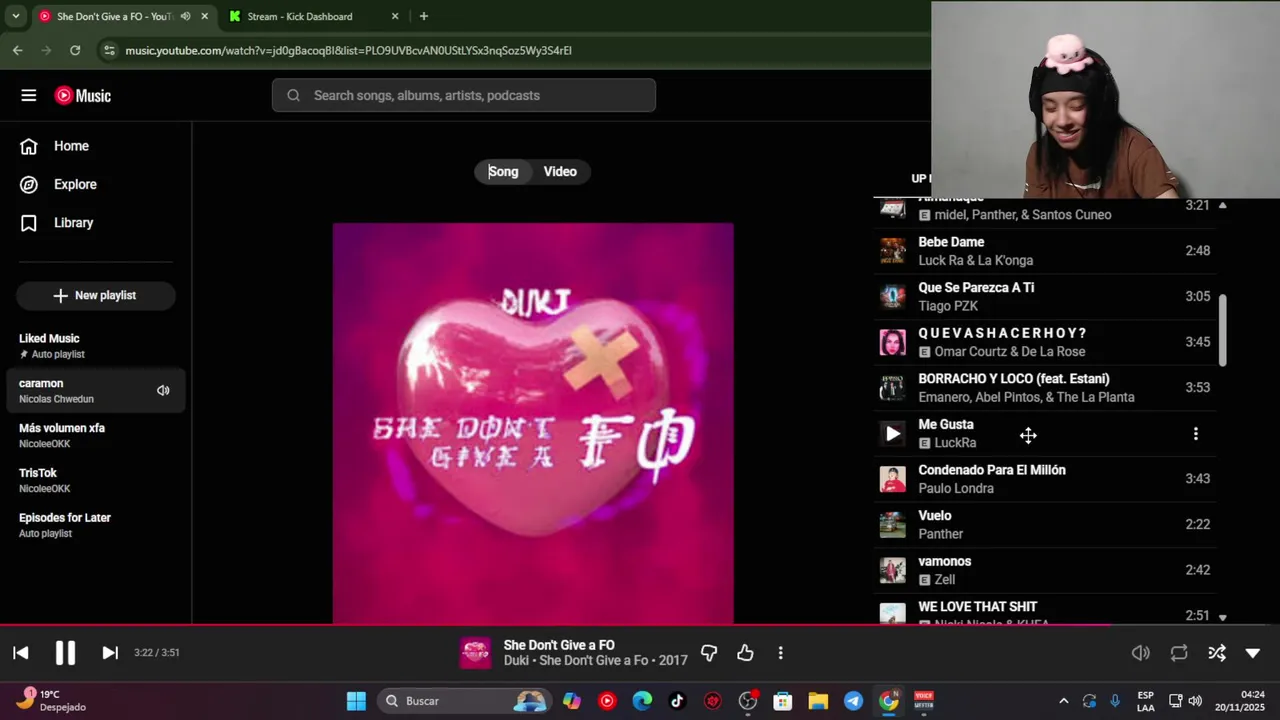Open TikTok from the taskbar
Image resolution: width=1280 pixels, height=720 pixels.
pyautogui.click(x=677, y=701)
